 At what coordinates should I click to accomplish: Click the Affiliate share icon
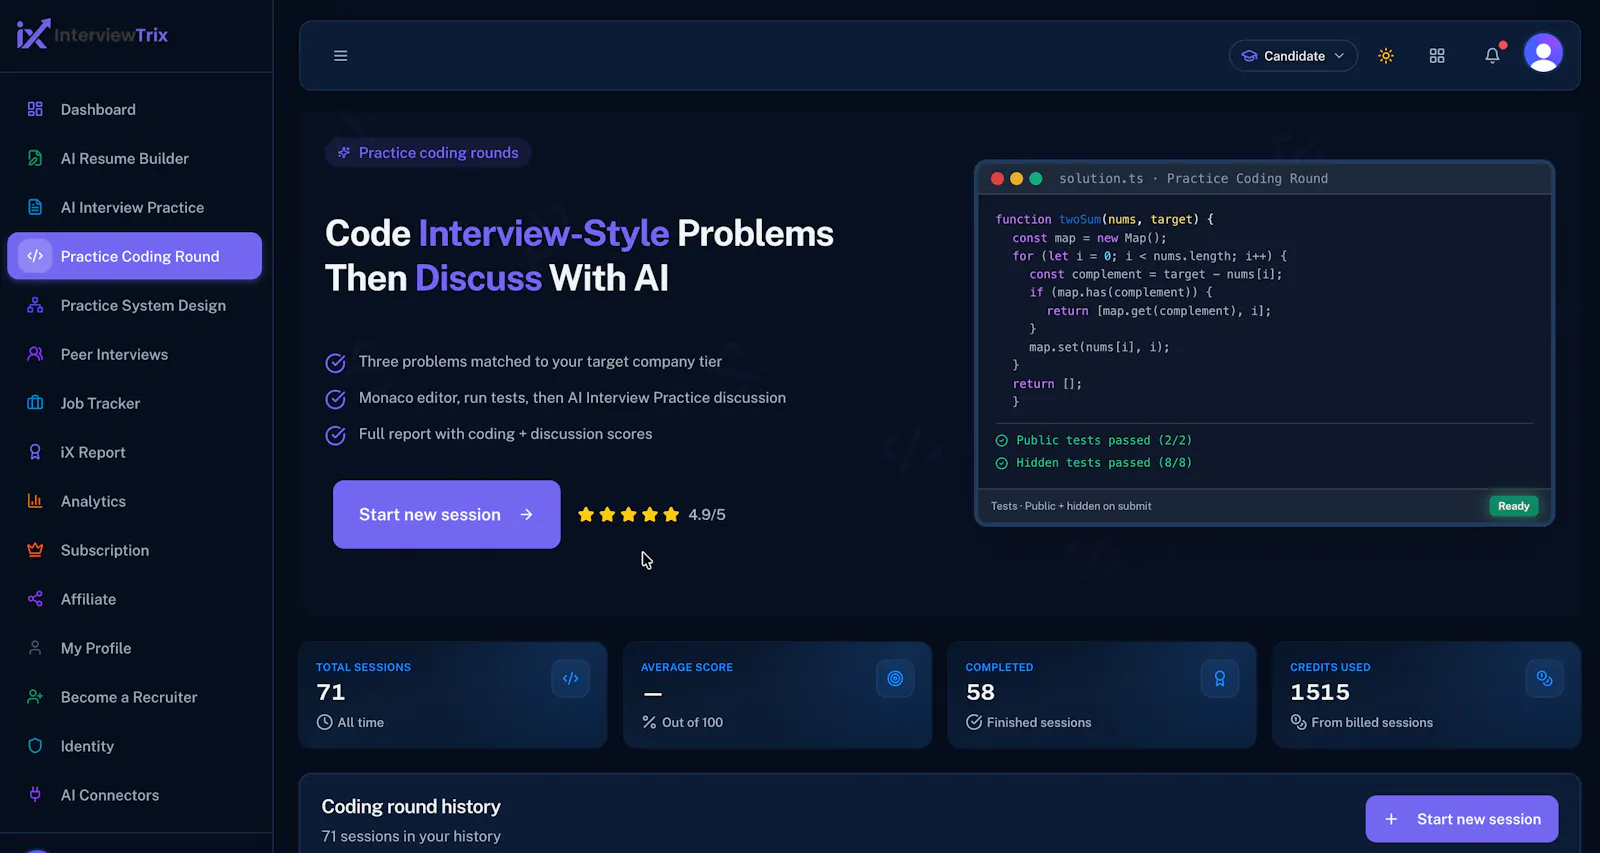pos(35,599)
